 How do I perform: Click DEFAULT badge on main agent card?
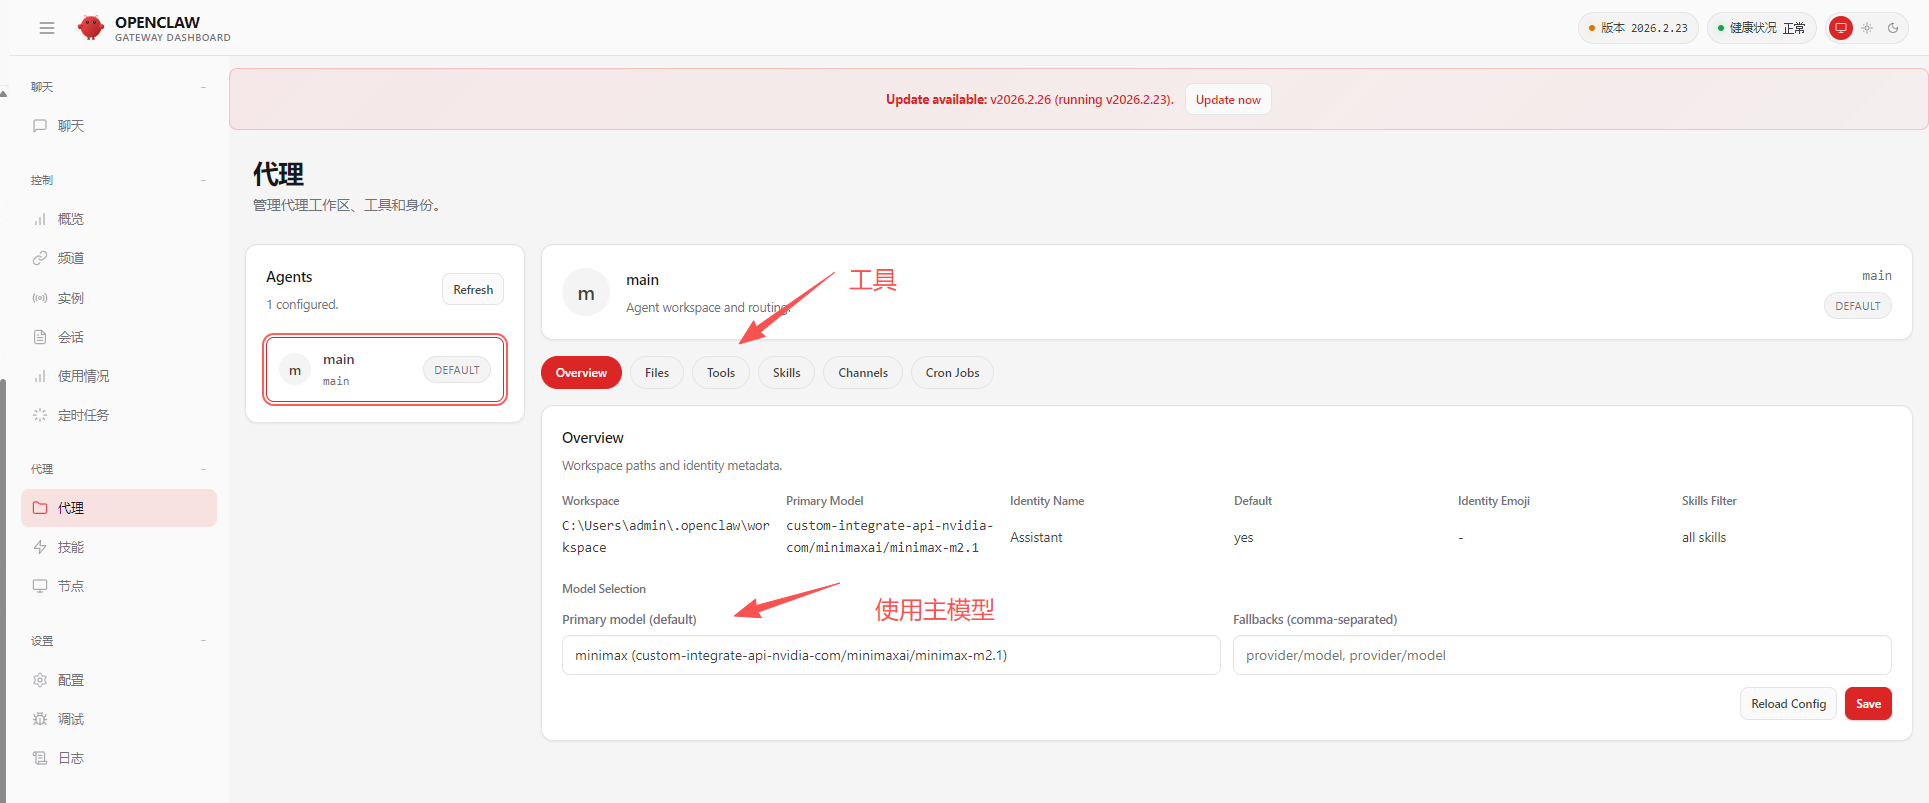click(x=457, y=370)
